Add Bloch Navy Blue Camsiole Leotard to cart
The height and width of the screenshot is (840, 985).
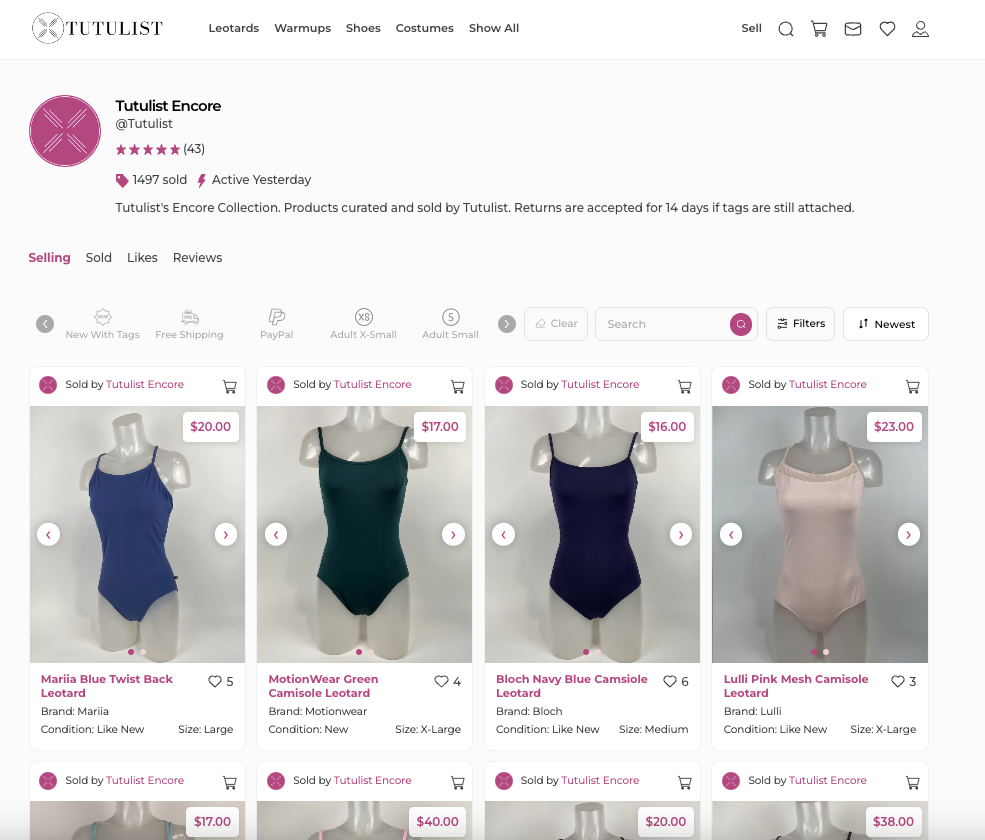coord(685,386)
